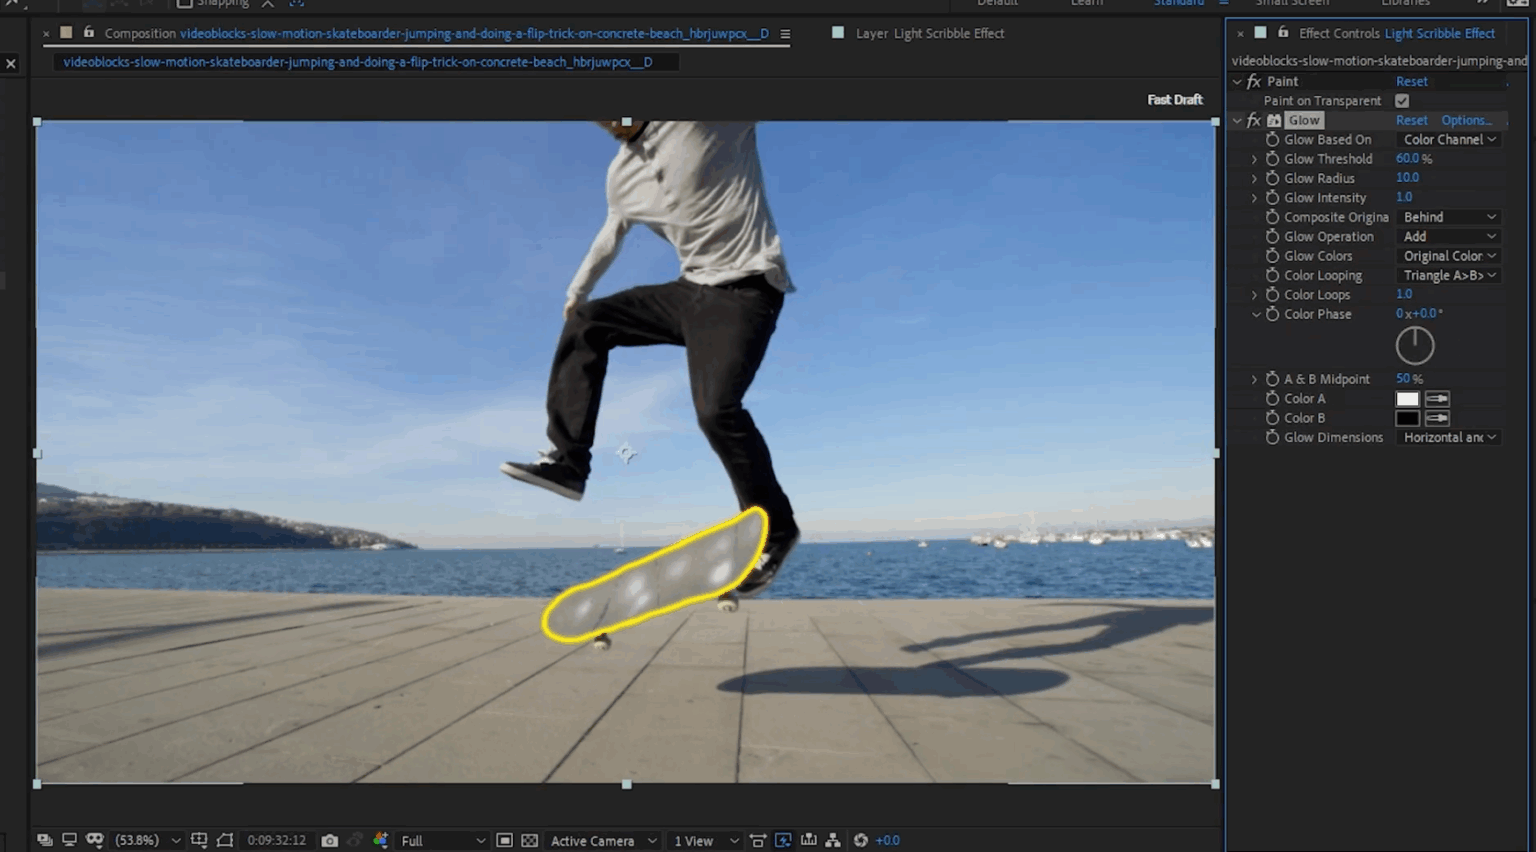Click the Reset Exposure icon
Viewport: 1536px width, 852px height.
(x=861, y=840)
